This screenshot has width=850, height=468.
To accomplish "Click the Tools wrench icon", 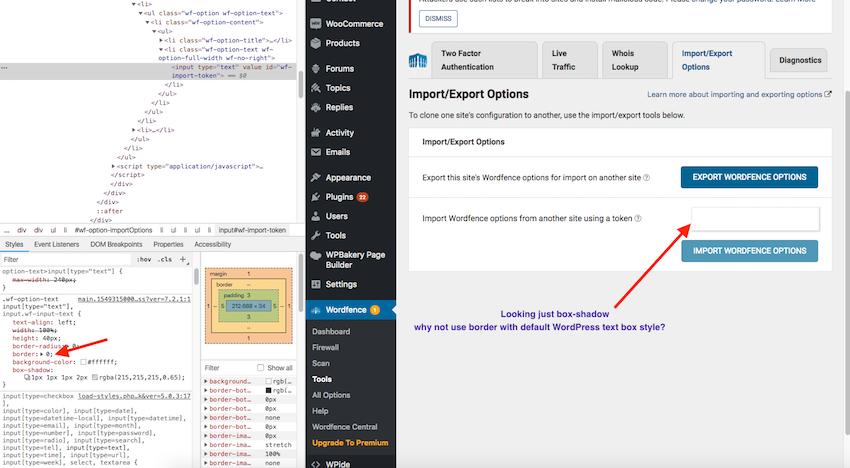I will pos(316,235).
